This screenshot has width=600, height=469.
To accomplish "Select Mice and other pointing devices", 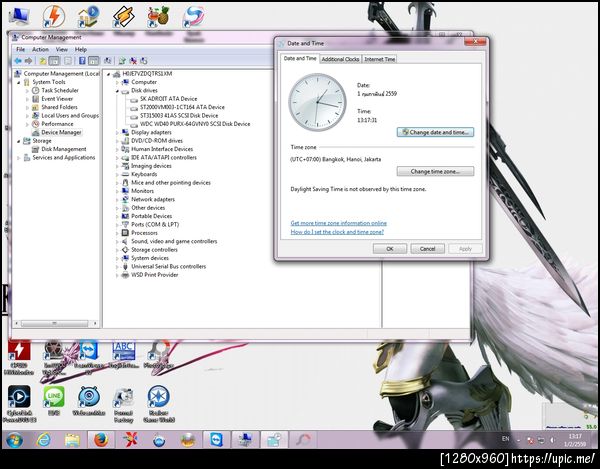I will 171,183.
